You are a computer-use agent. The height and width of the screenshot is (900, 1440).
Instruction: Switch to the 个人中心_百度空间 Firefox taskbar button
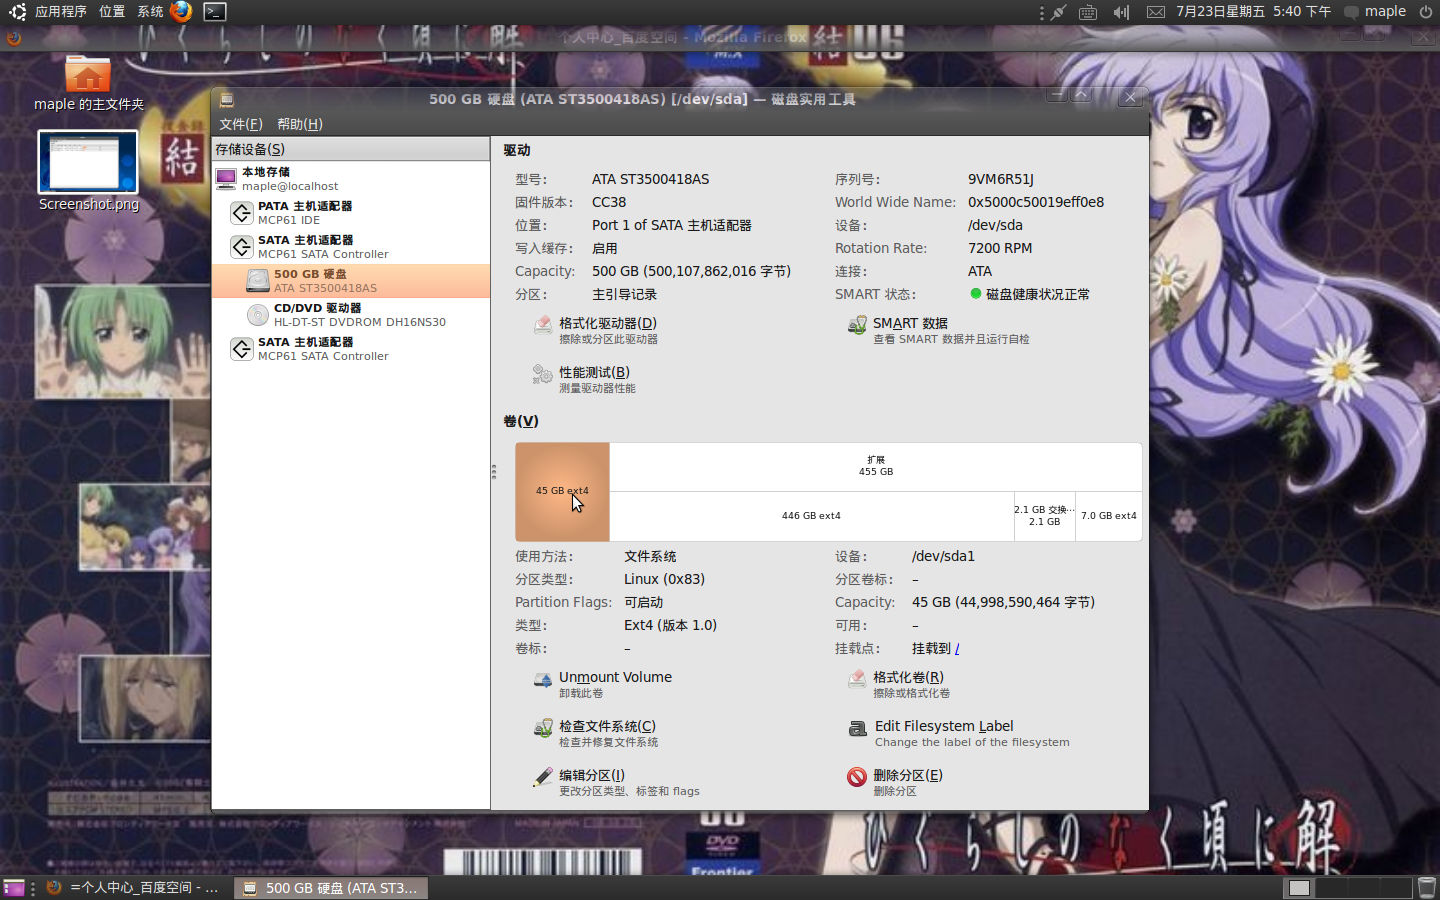tap(134, 888)
